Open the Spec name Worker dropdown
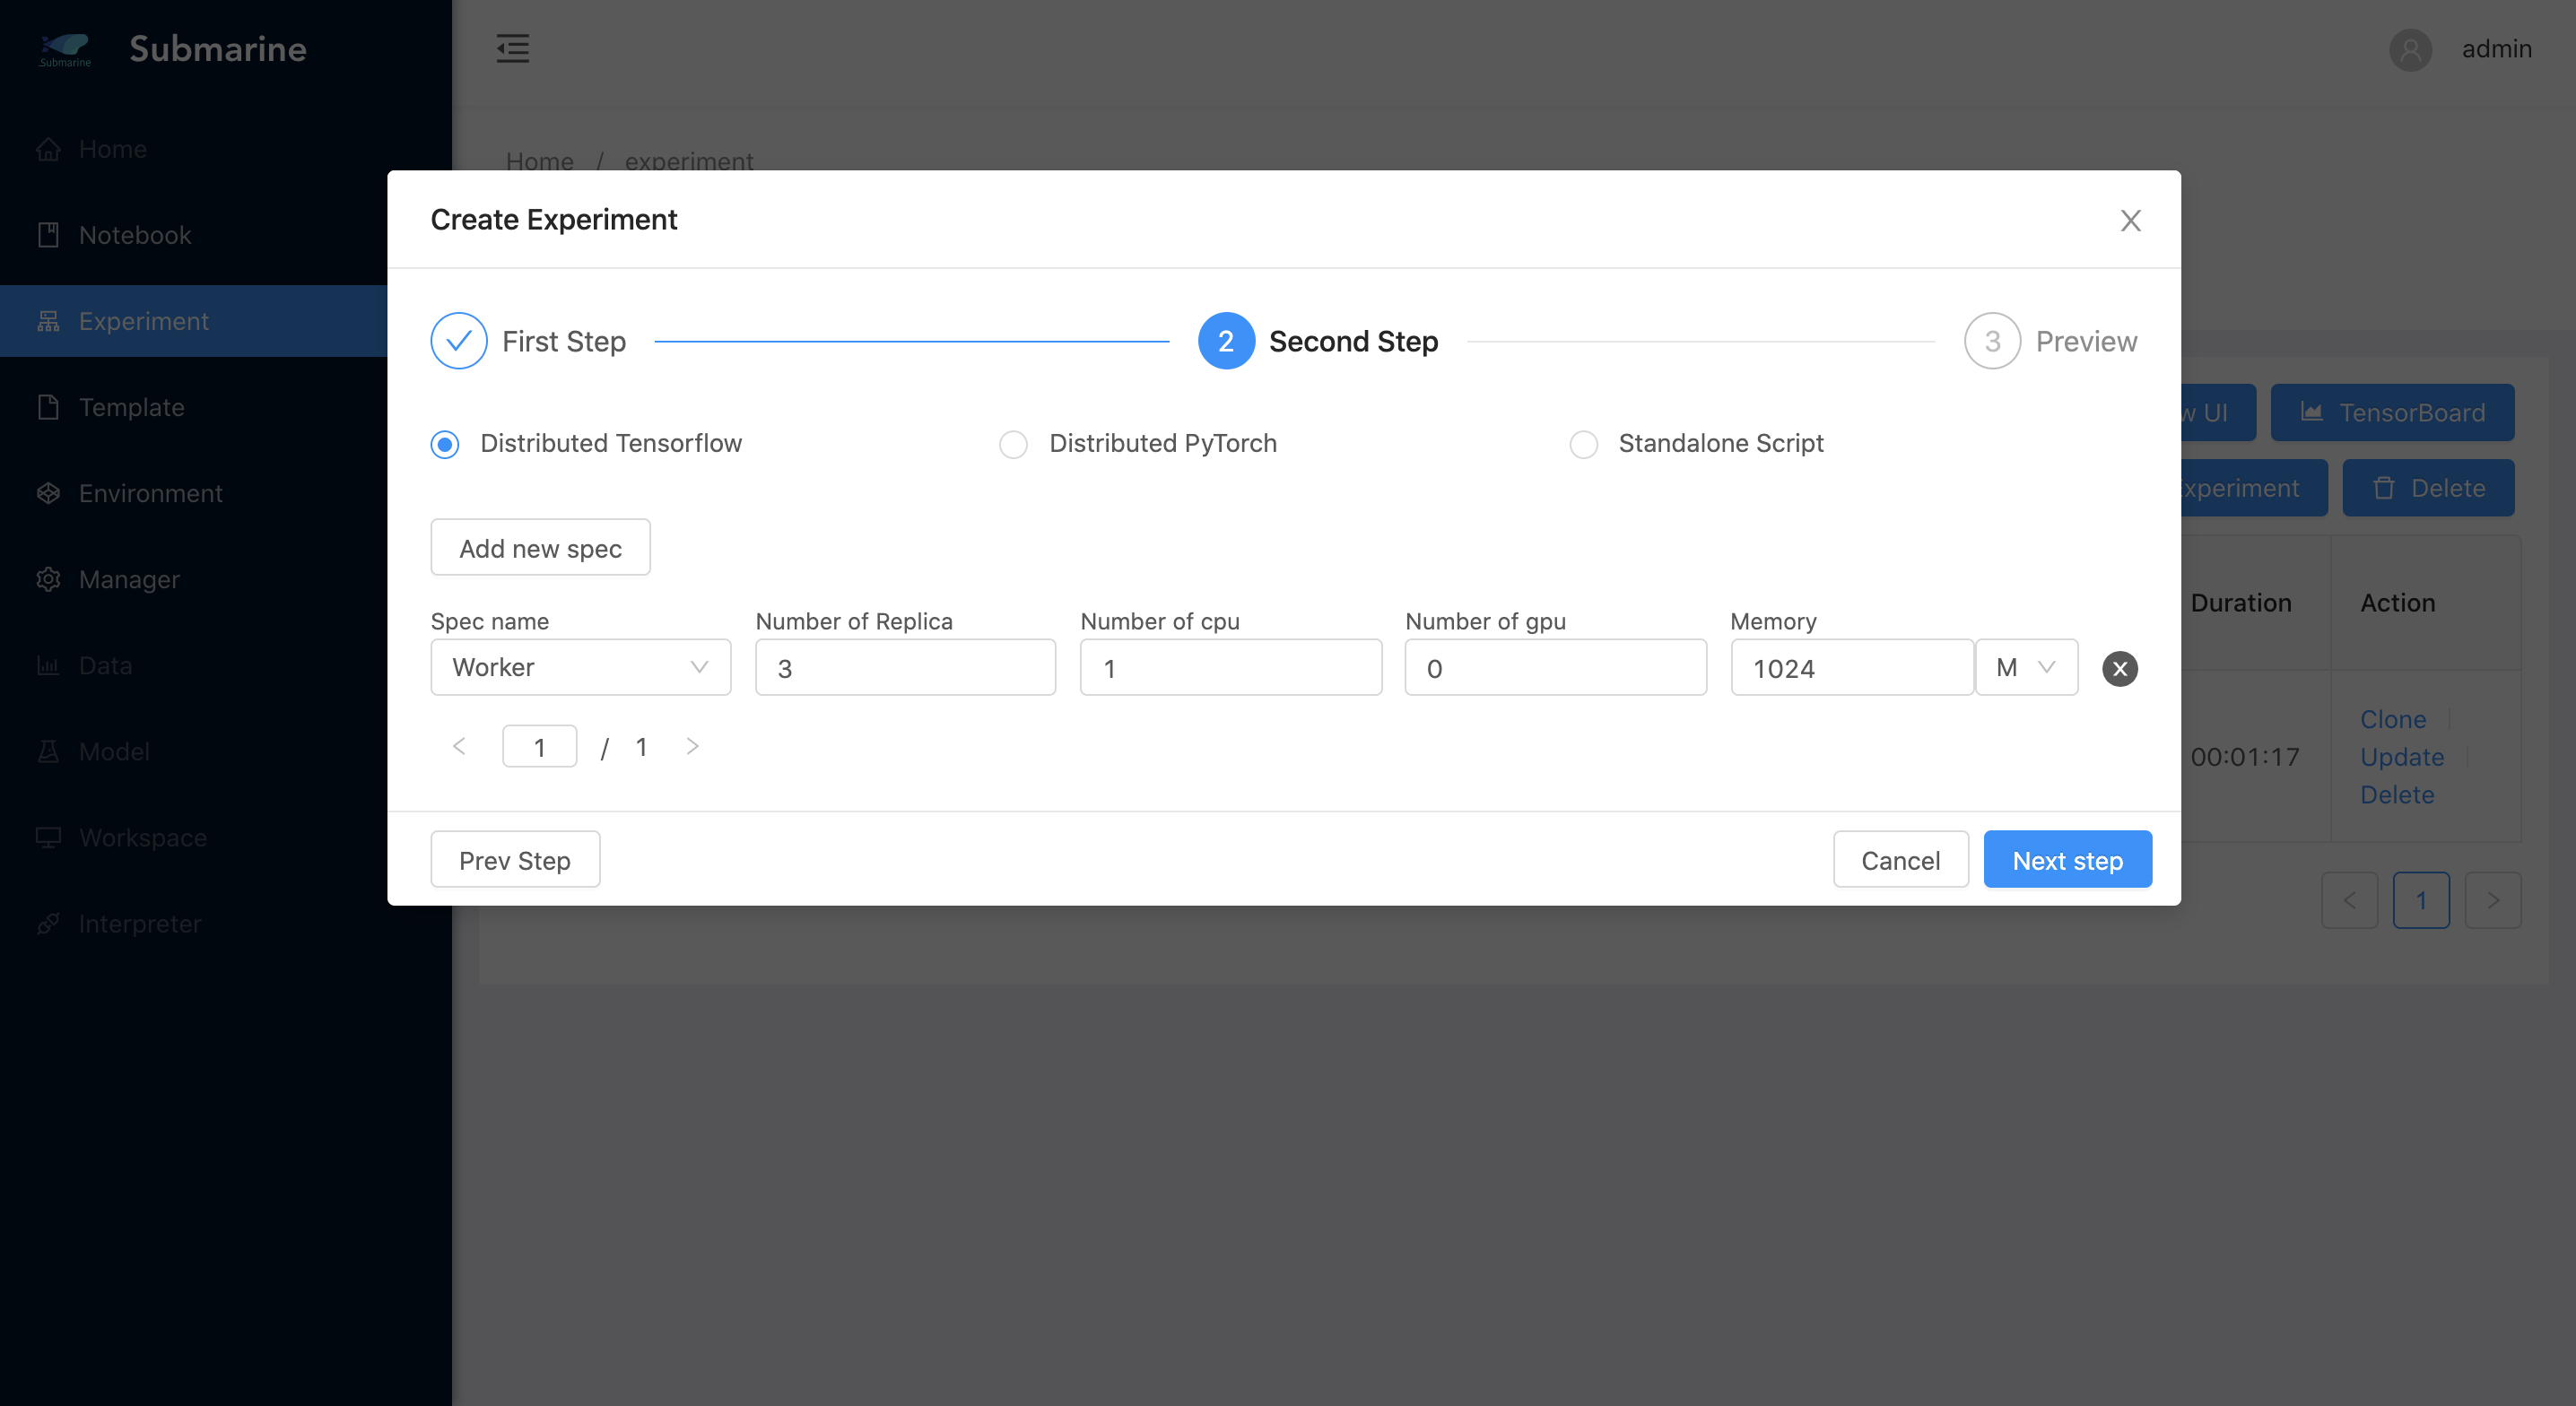 click(580, 667)
